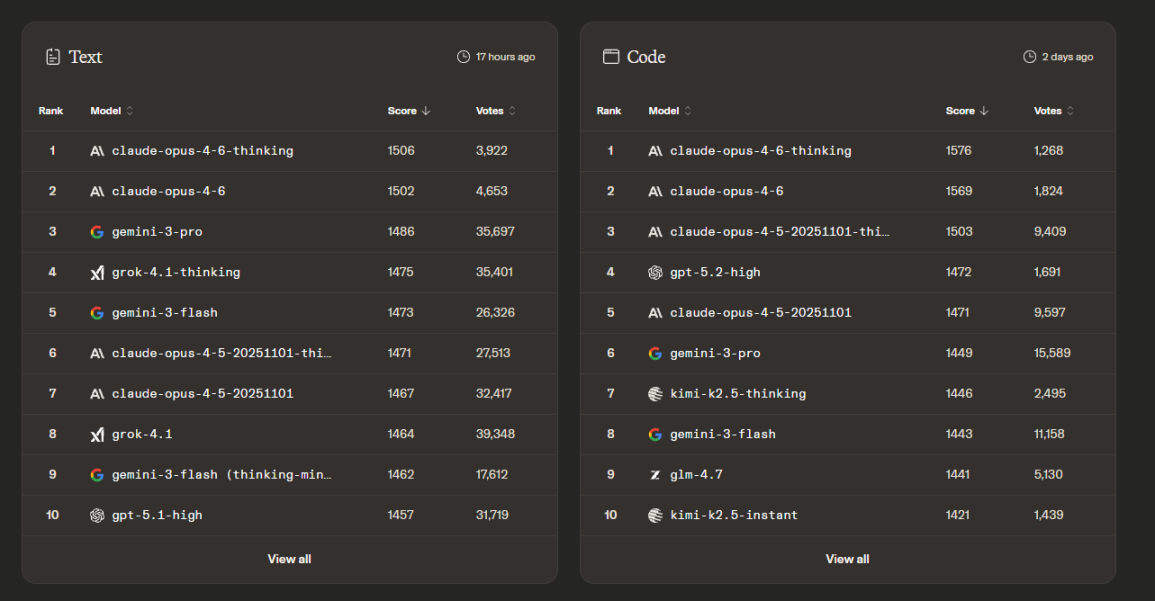Open View all in Code leaderboard
Viewport: 1155px width, 601px height.
847,559
